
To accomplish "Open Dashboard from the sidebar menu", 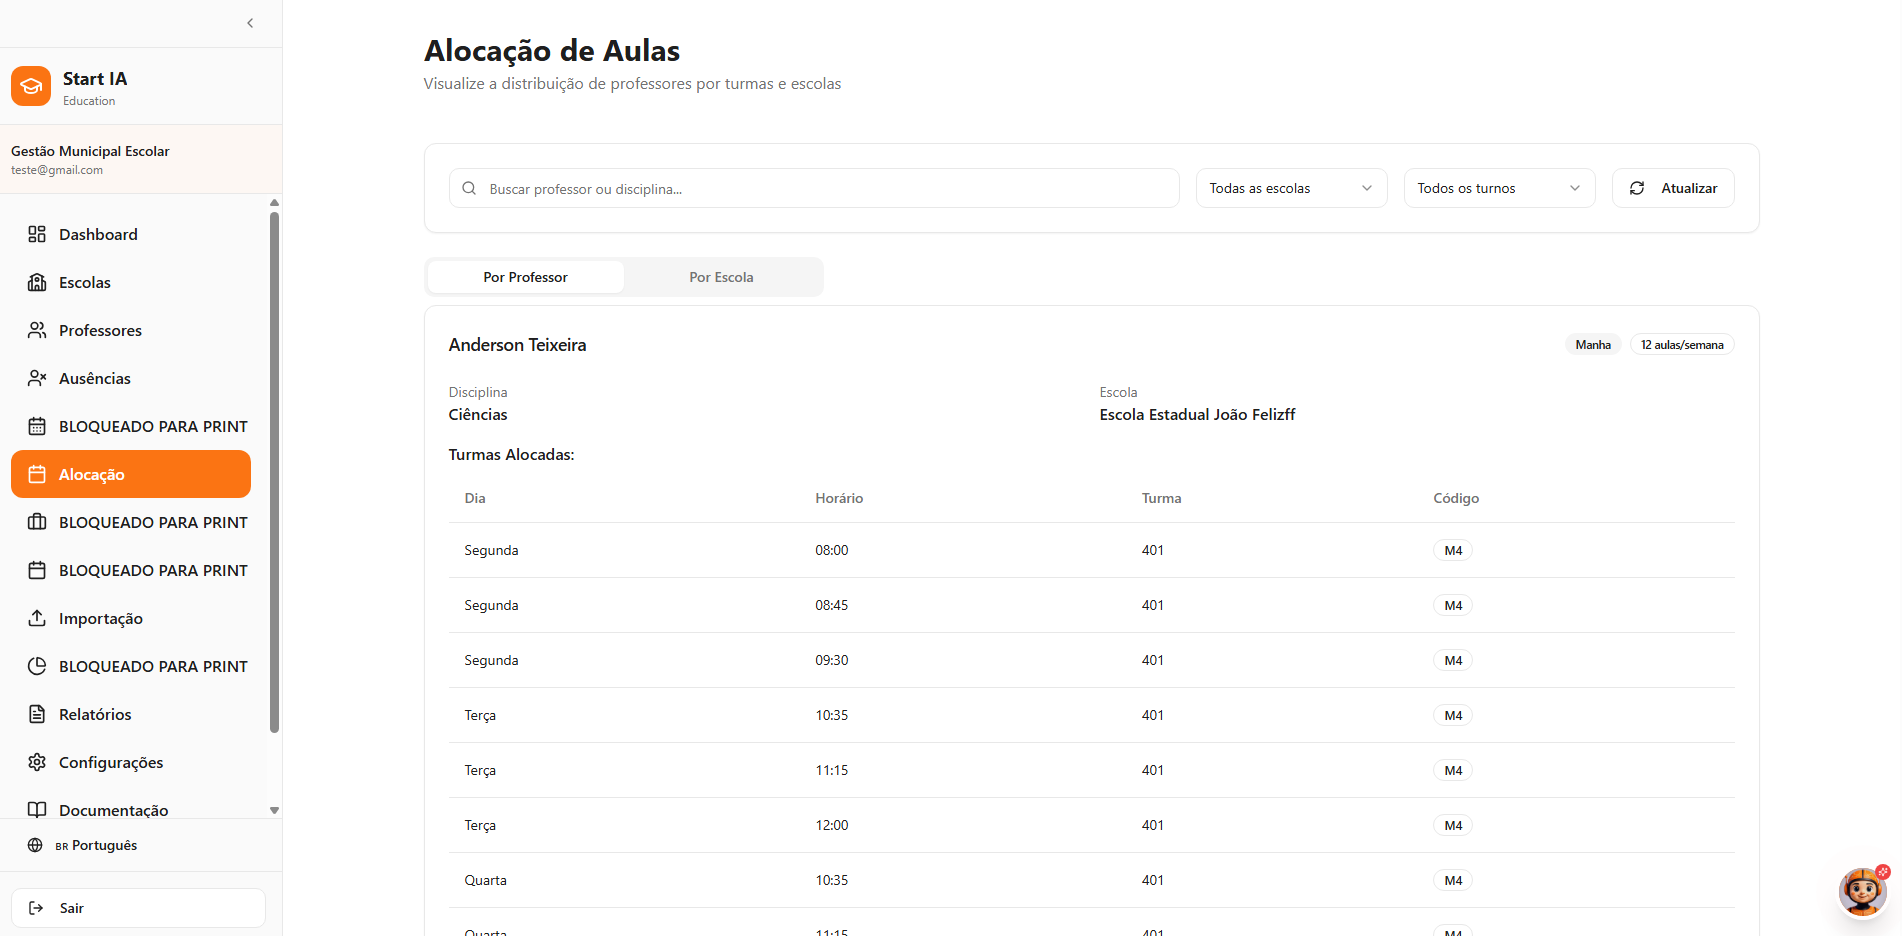I will coord(131,234).
